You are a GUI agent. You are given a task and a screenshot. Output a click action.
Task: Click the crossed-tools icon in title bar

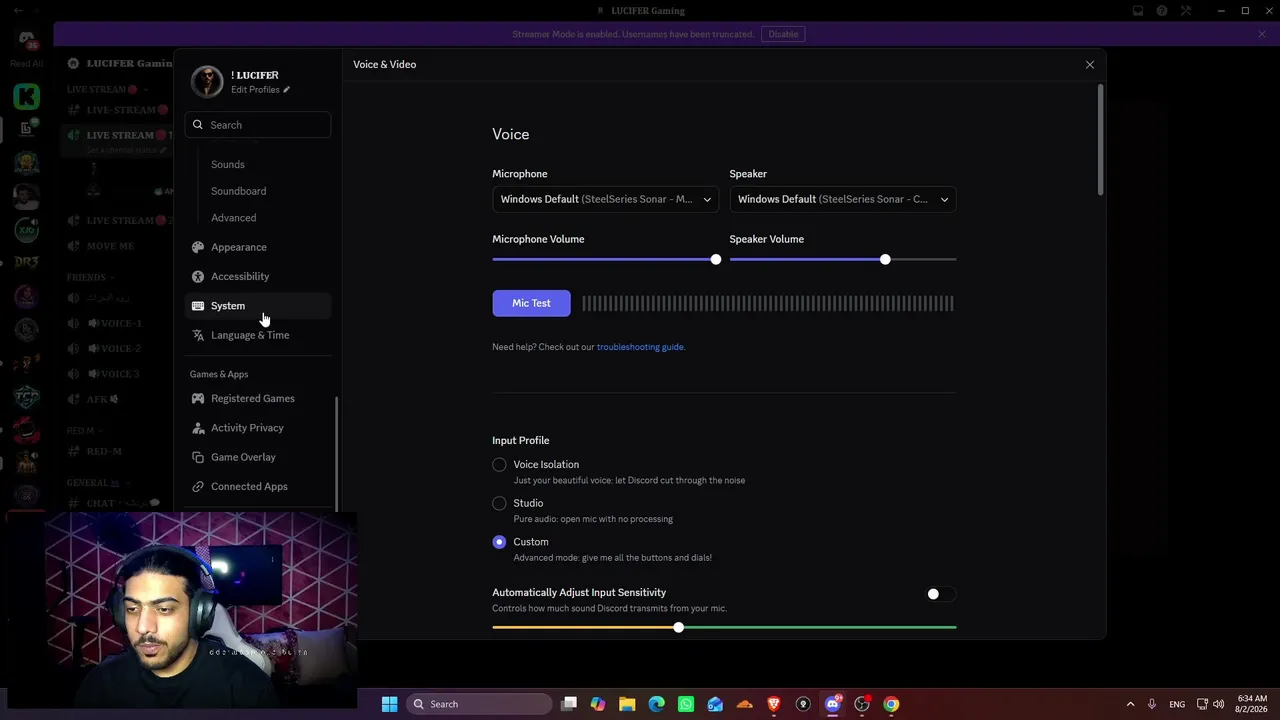1186,11
